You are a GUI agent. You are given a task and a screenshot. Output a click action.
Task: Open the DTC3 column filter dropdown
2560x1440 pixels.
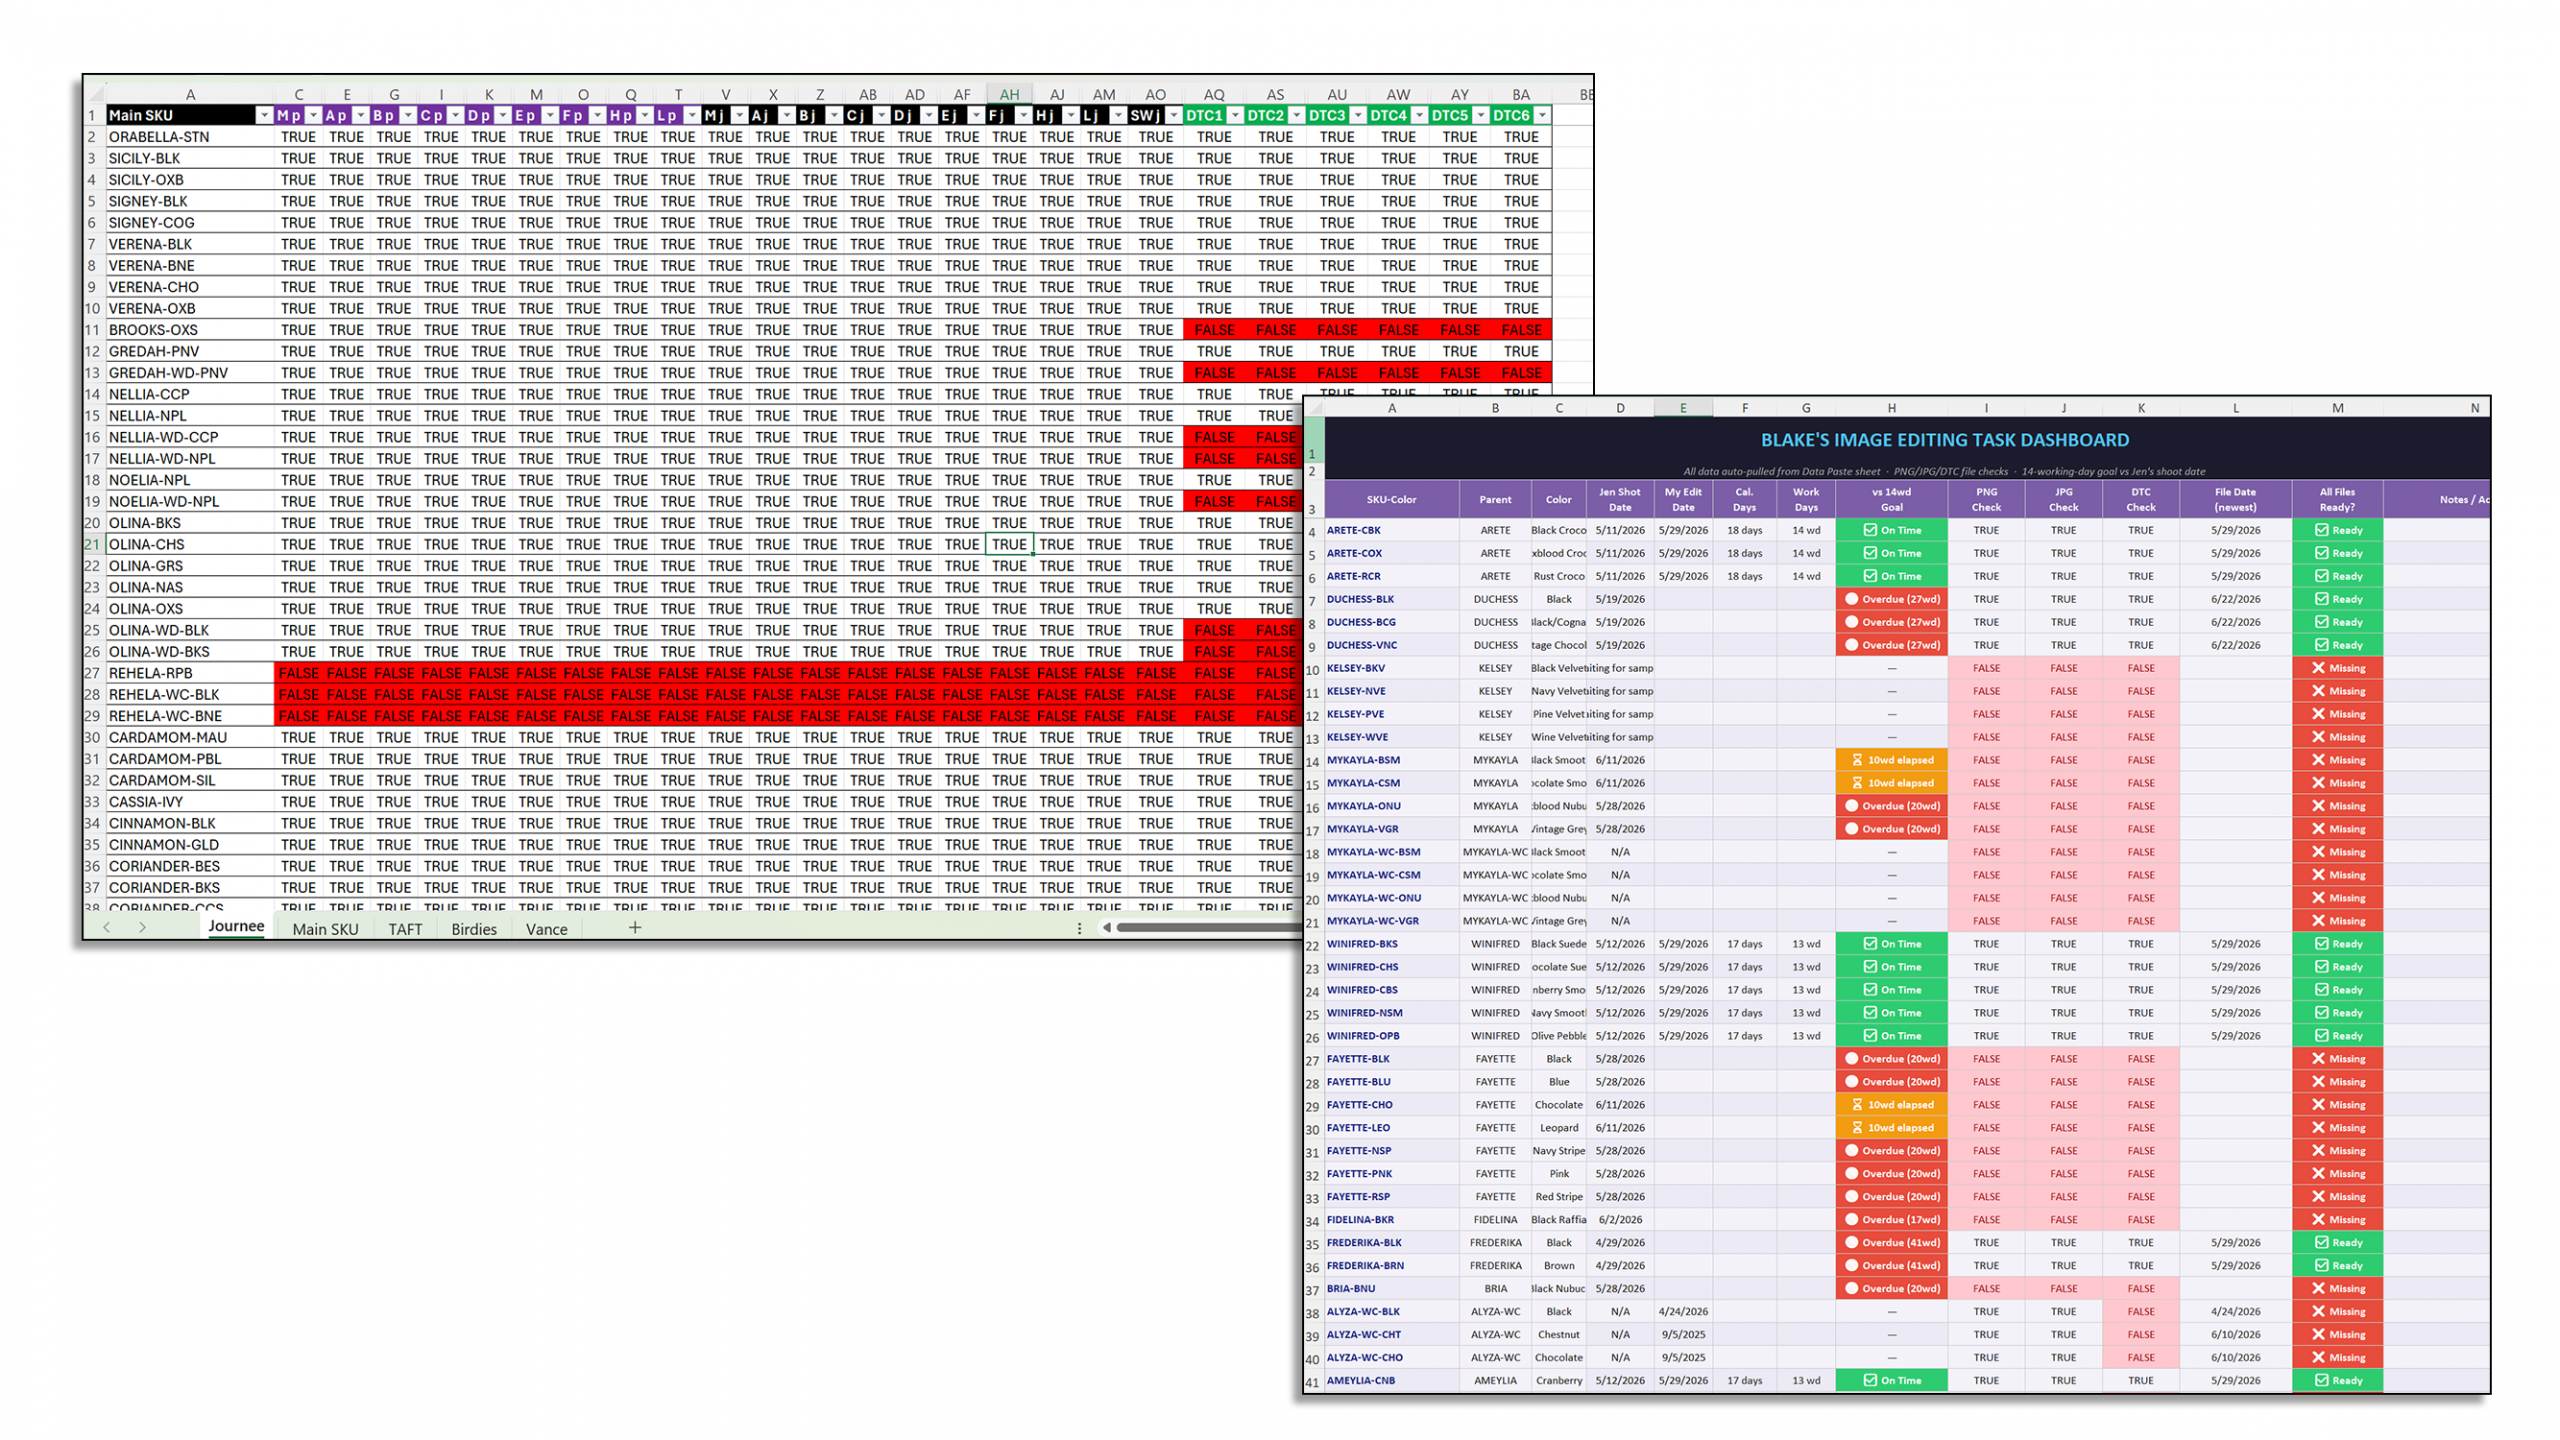pyautogui.click(x=1358, y=116)
